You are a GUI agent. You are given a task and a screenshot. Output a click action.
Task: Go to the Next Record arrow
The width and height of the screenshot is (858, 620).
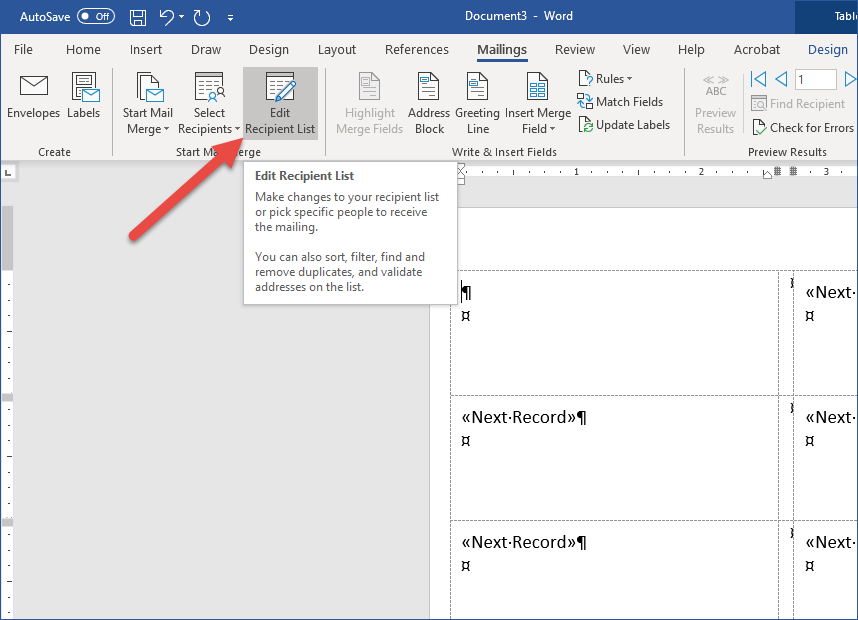(850, 79)
